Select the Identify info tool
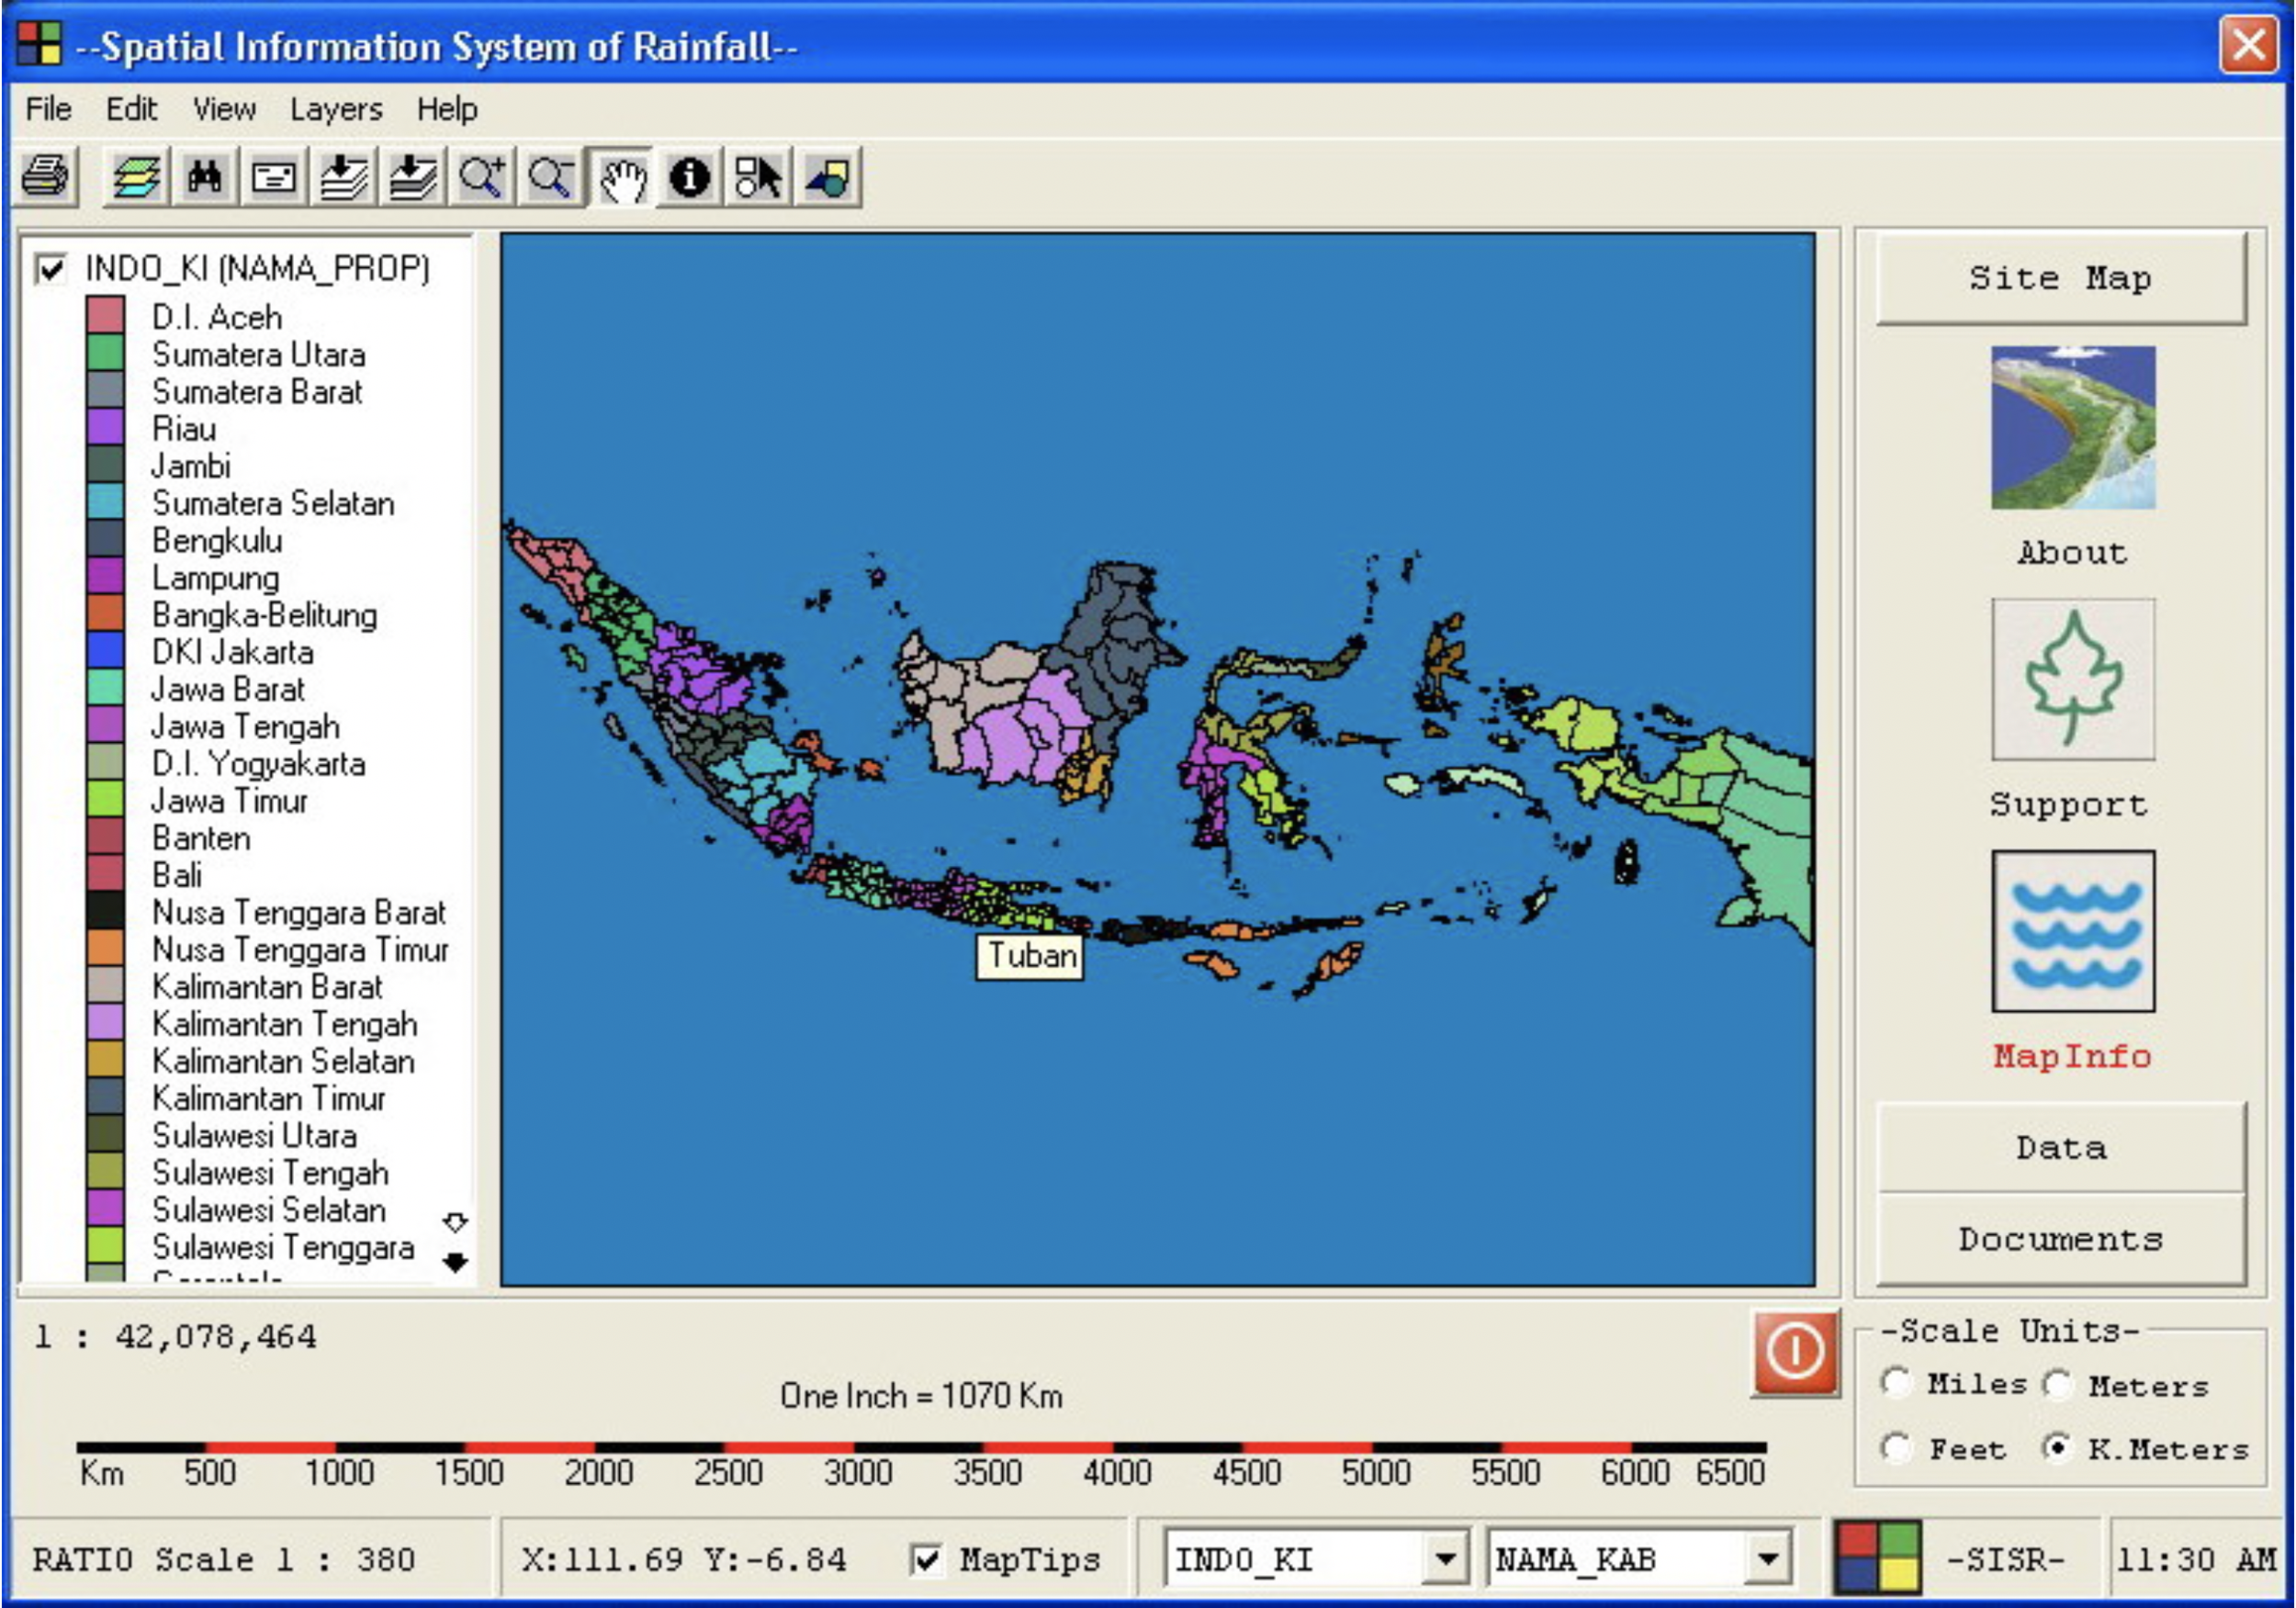The height and width of the screenshot is (1608, 2296). [x=689, y=178]
